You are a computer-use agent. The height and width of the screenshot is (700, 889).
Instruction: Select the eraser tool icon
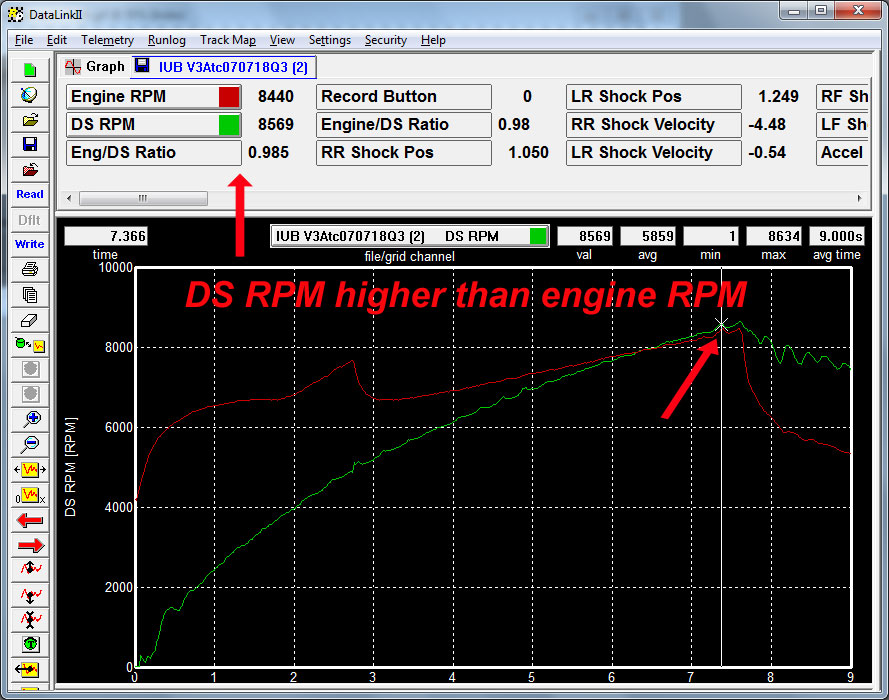pos(30,319)
